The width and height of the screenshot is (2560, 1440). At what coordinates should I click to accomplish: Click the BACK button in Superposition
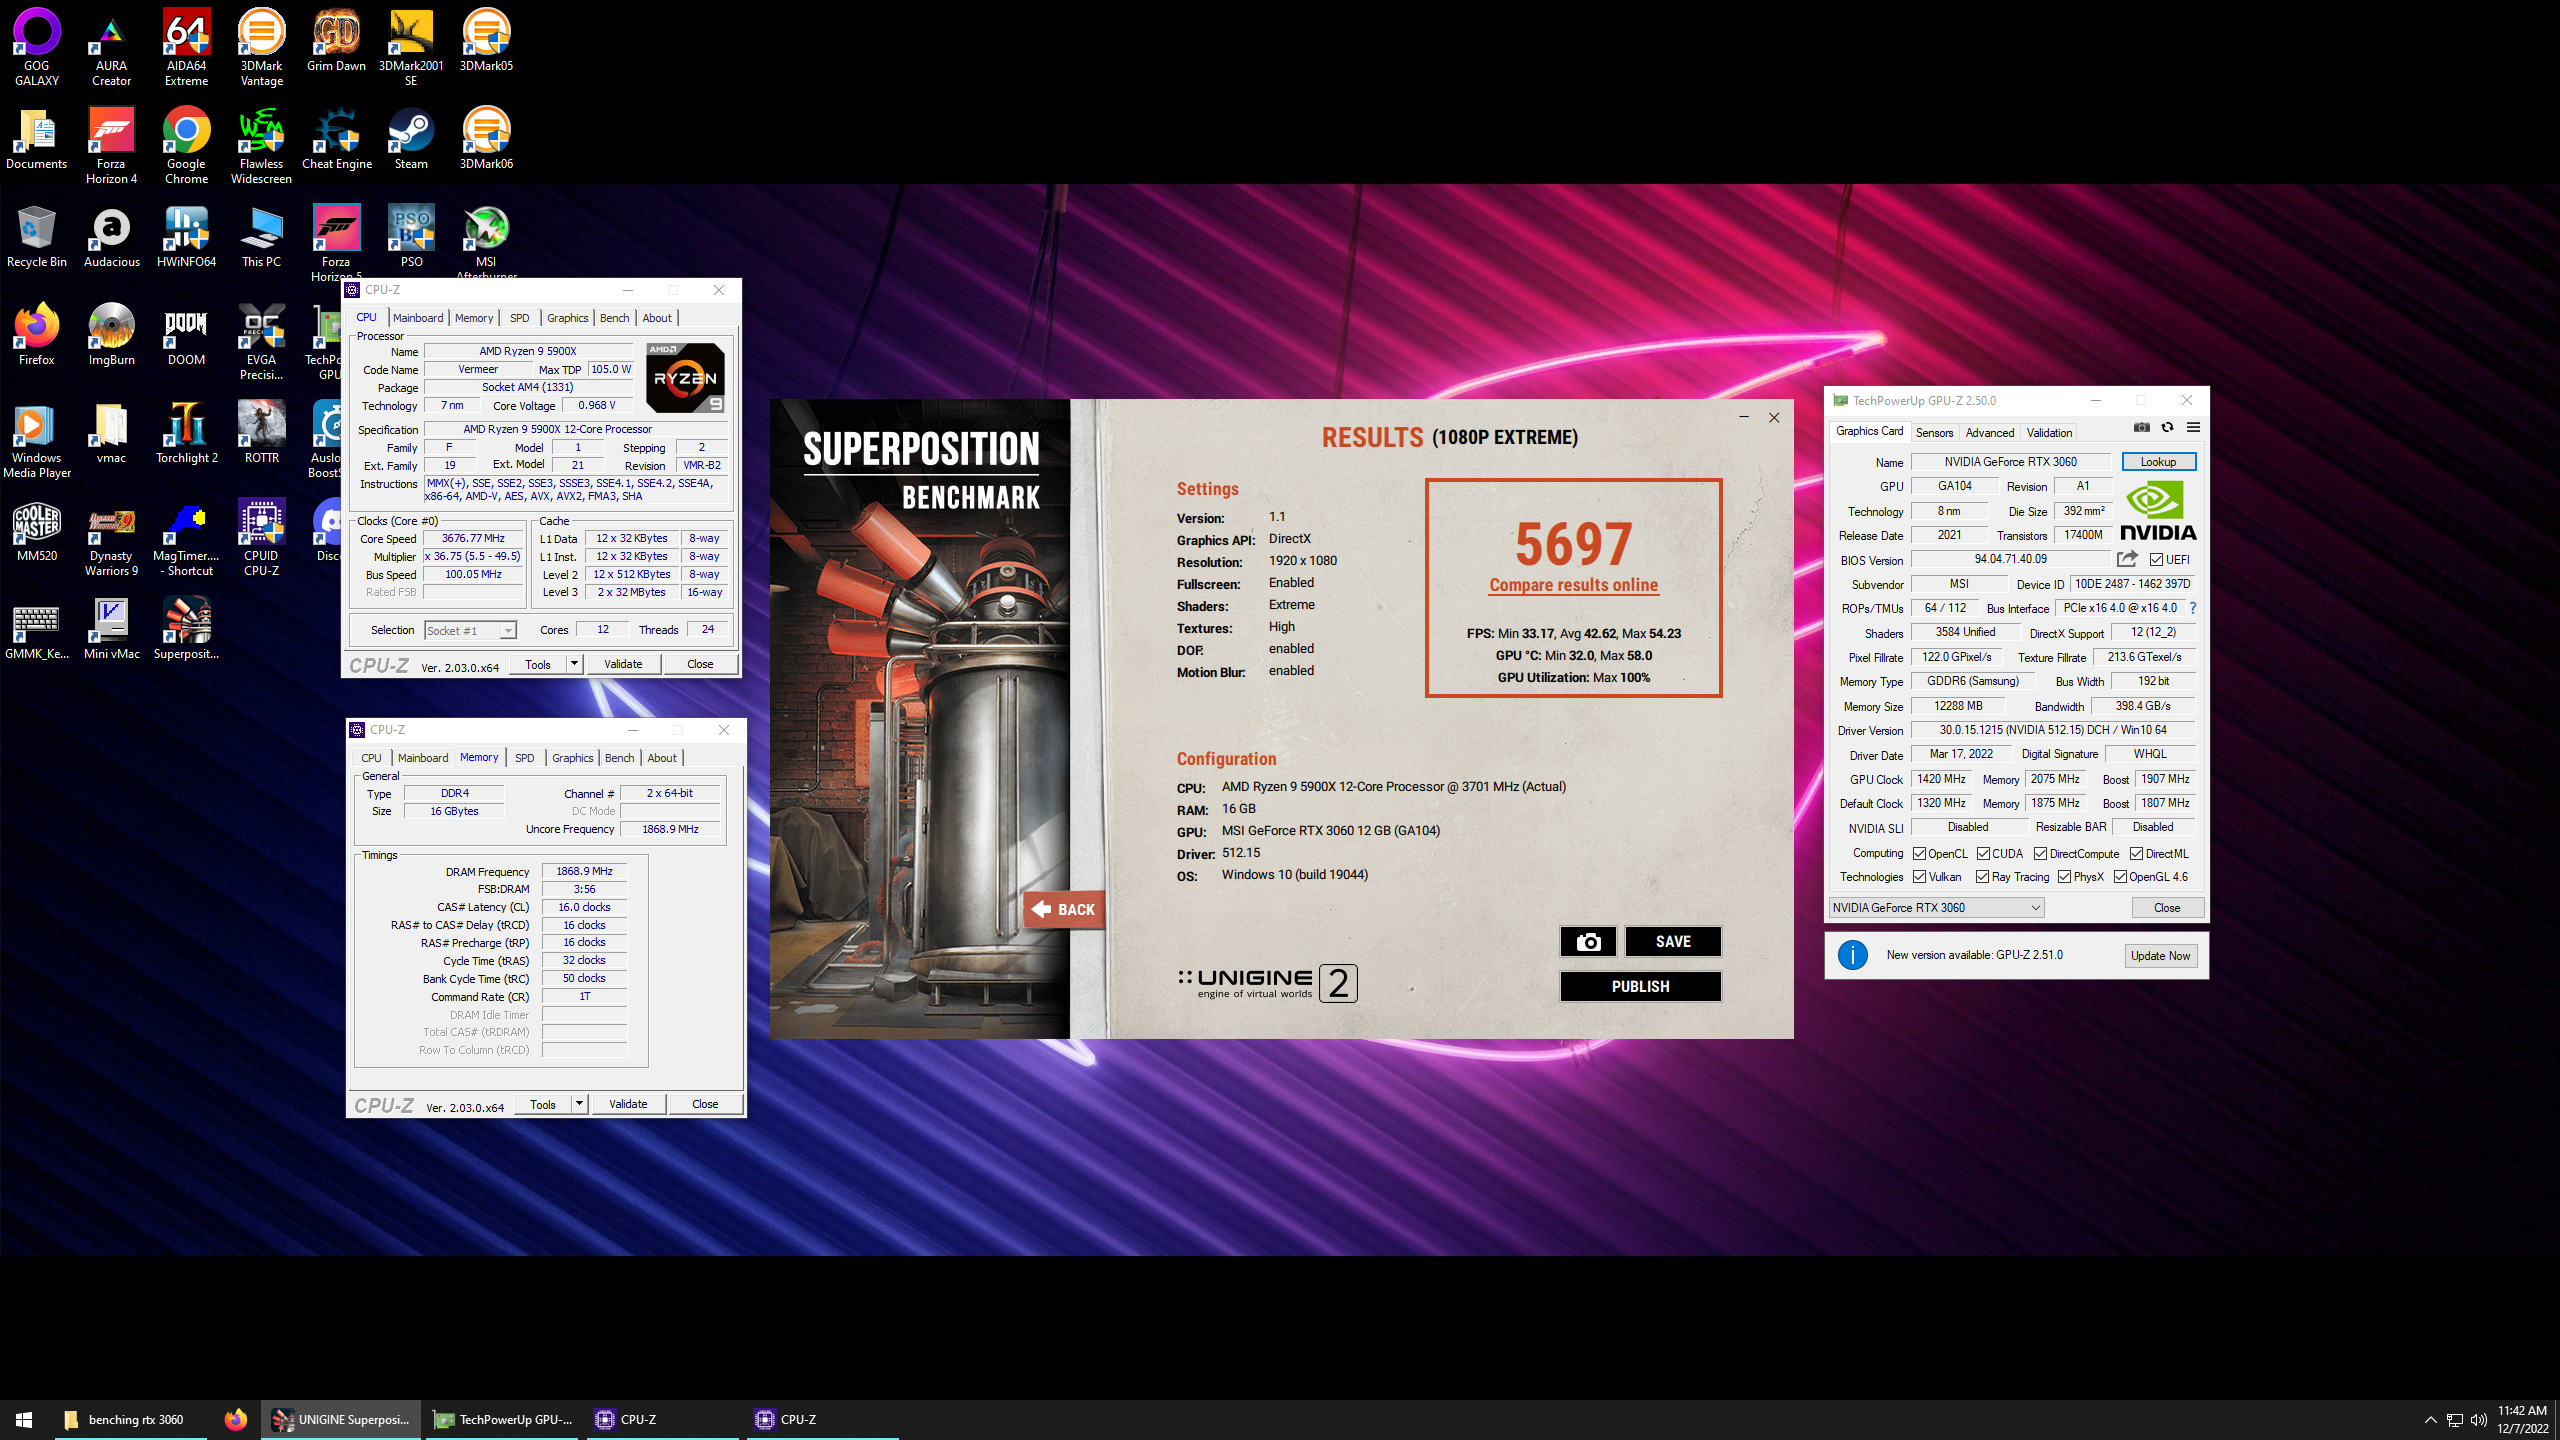(1063, 909)
